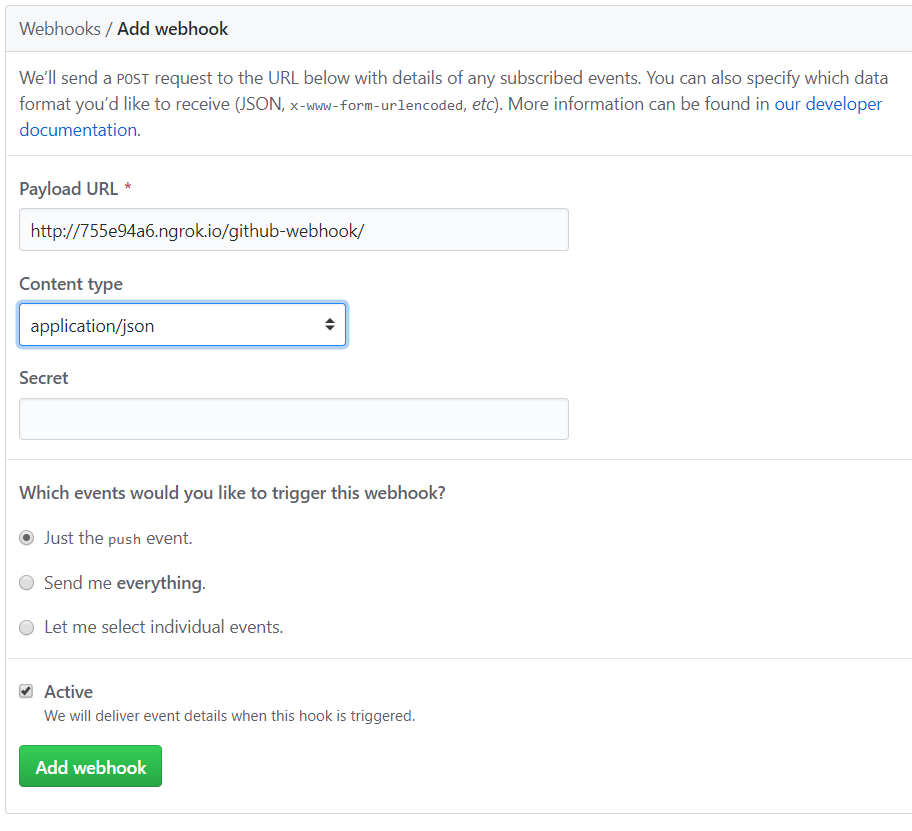Focus the Payload URL input field

[294, 230]
